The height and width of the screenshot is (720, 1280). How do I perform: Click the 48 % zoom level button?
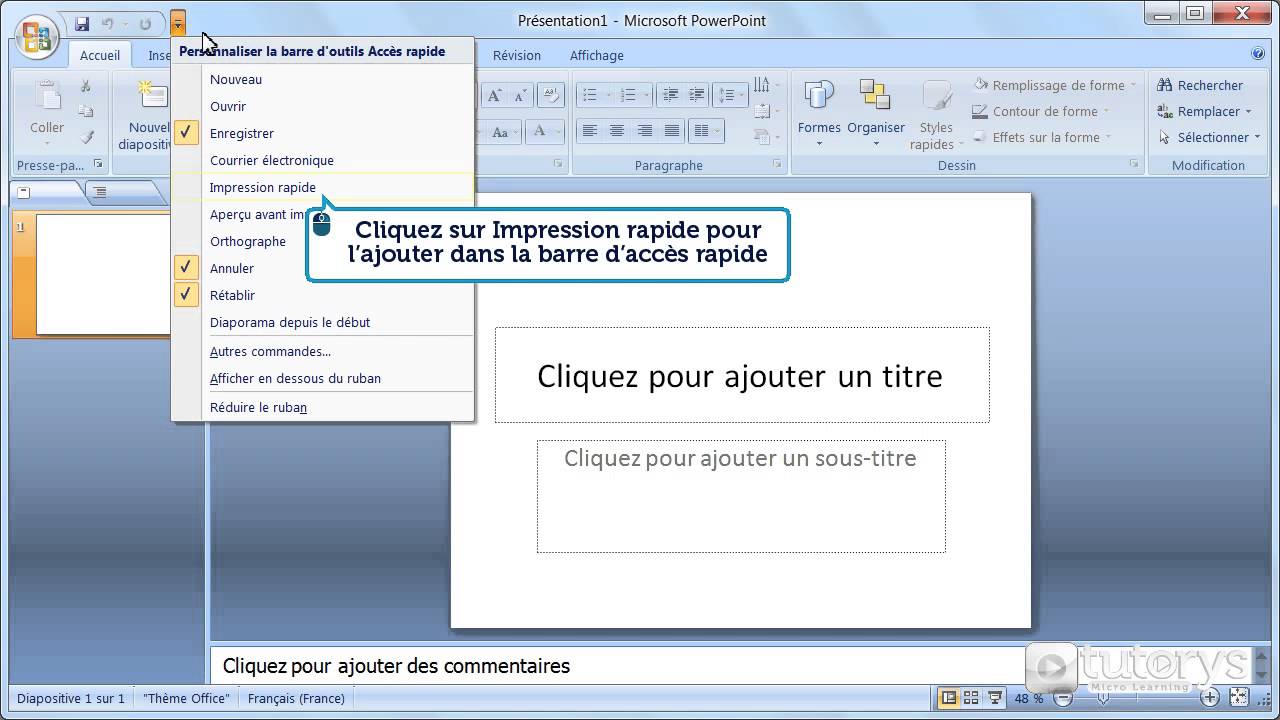1029,698
